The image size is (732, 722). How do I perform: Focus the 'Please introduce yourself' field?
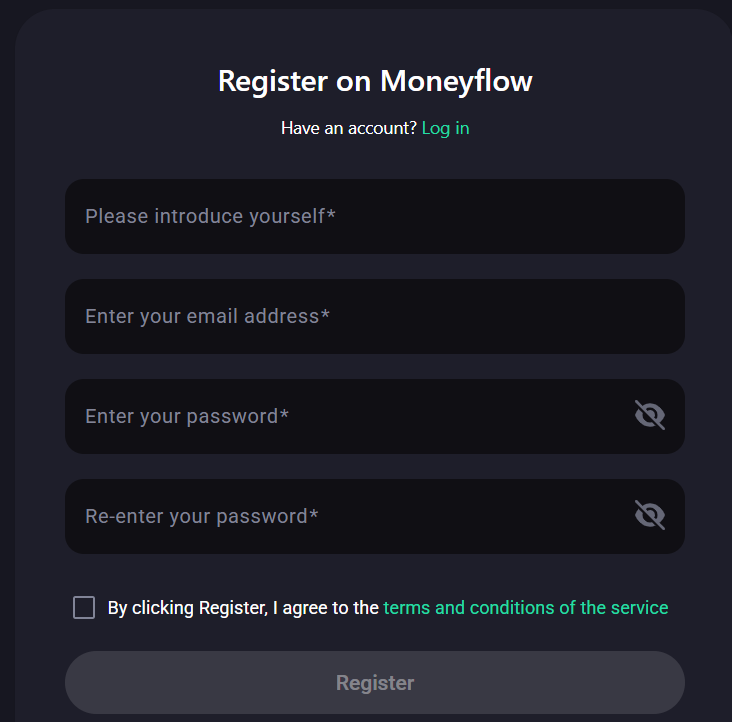375,216
